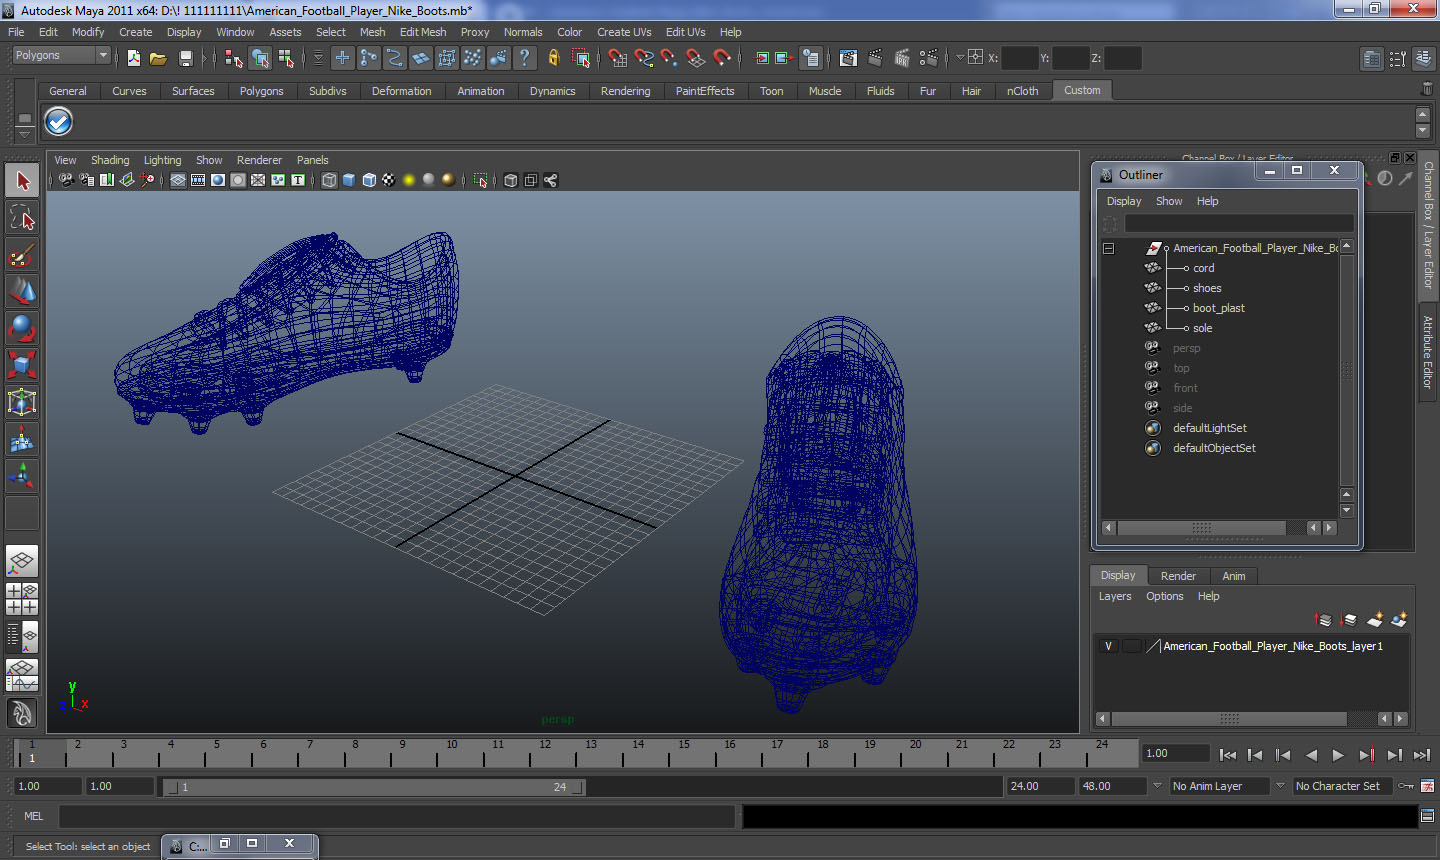1440x860 pixels.
Task: Enable Snap to points magnet
Action: (x=670, y=58)
